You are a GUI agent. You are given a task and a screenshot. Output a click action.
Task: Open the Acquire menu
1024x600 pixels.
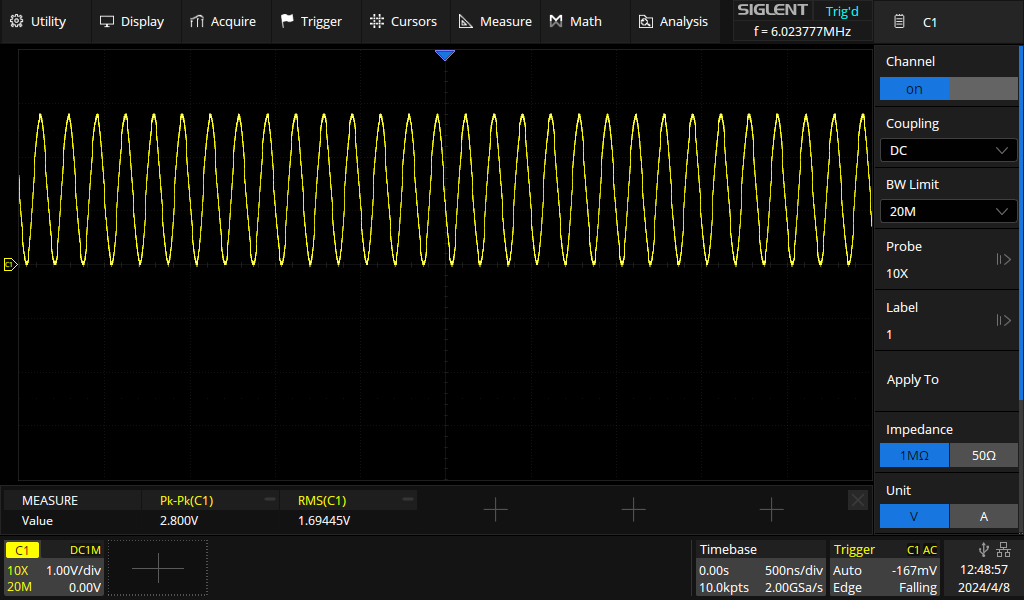click(x=223, y=21)
